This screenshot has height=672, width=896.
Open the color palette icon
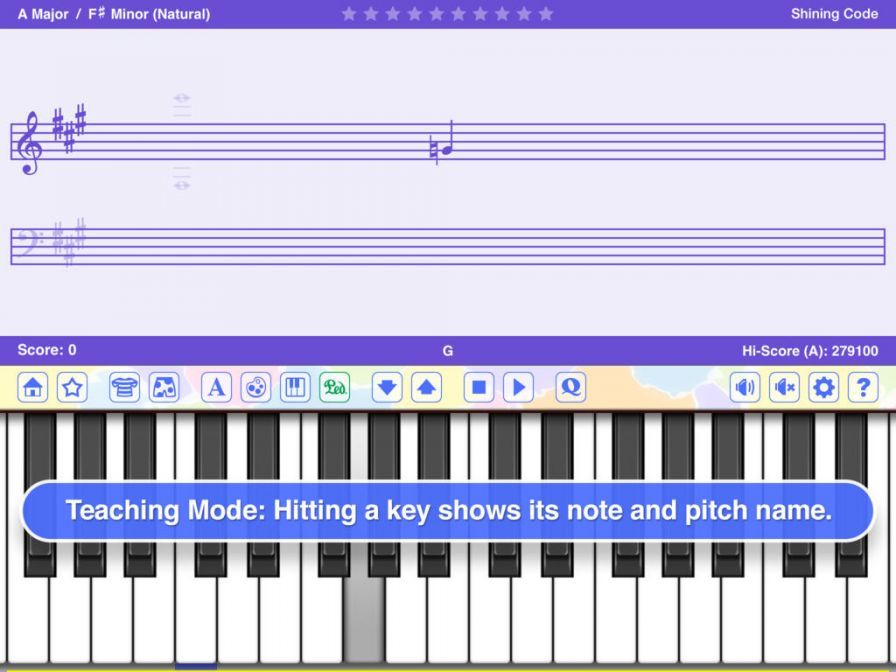click(256, 388)
